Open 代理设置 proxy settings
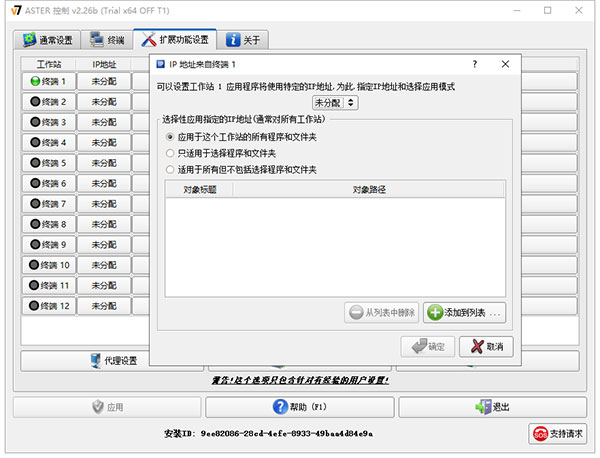This screenshot has width=600, height=458. [112, 360]
